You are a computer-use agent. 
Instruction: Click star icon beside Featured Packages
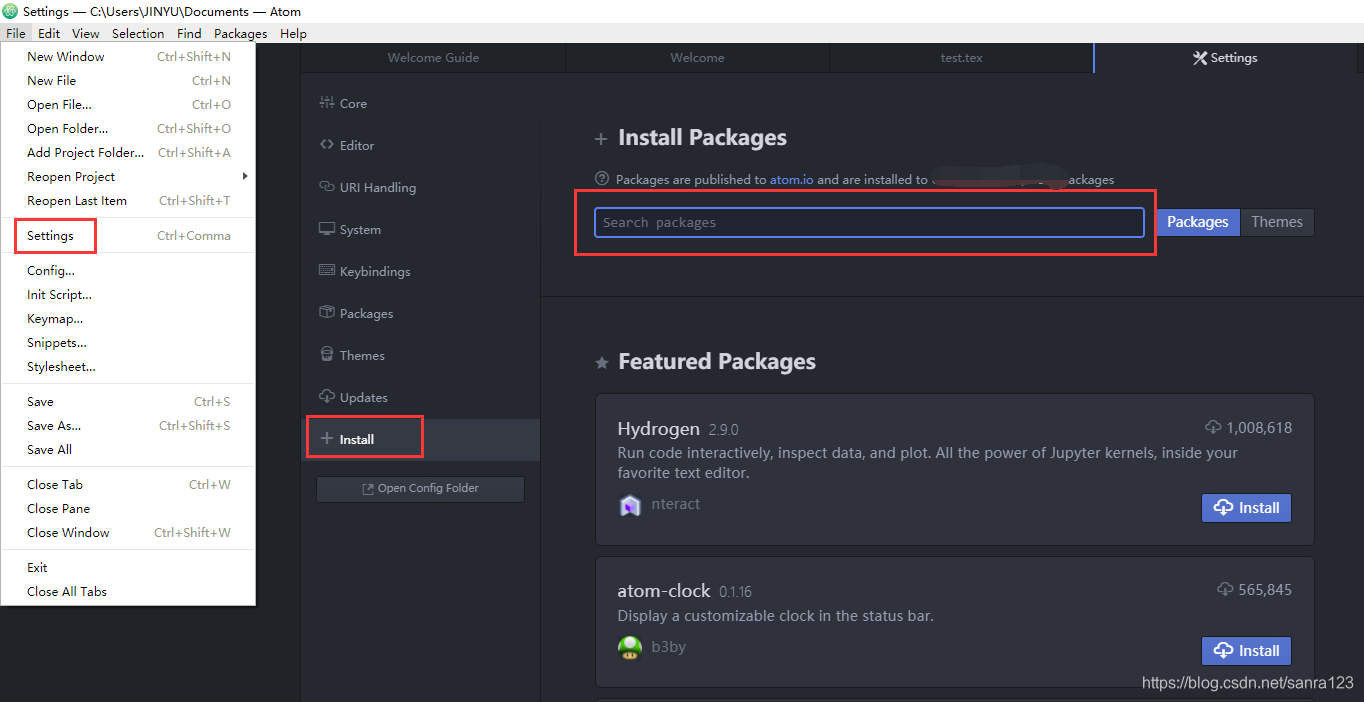point(601,363)
